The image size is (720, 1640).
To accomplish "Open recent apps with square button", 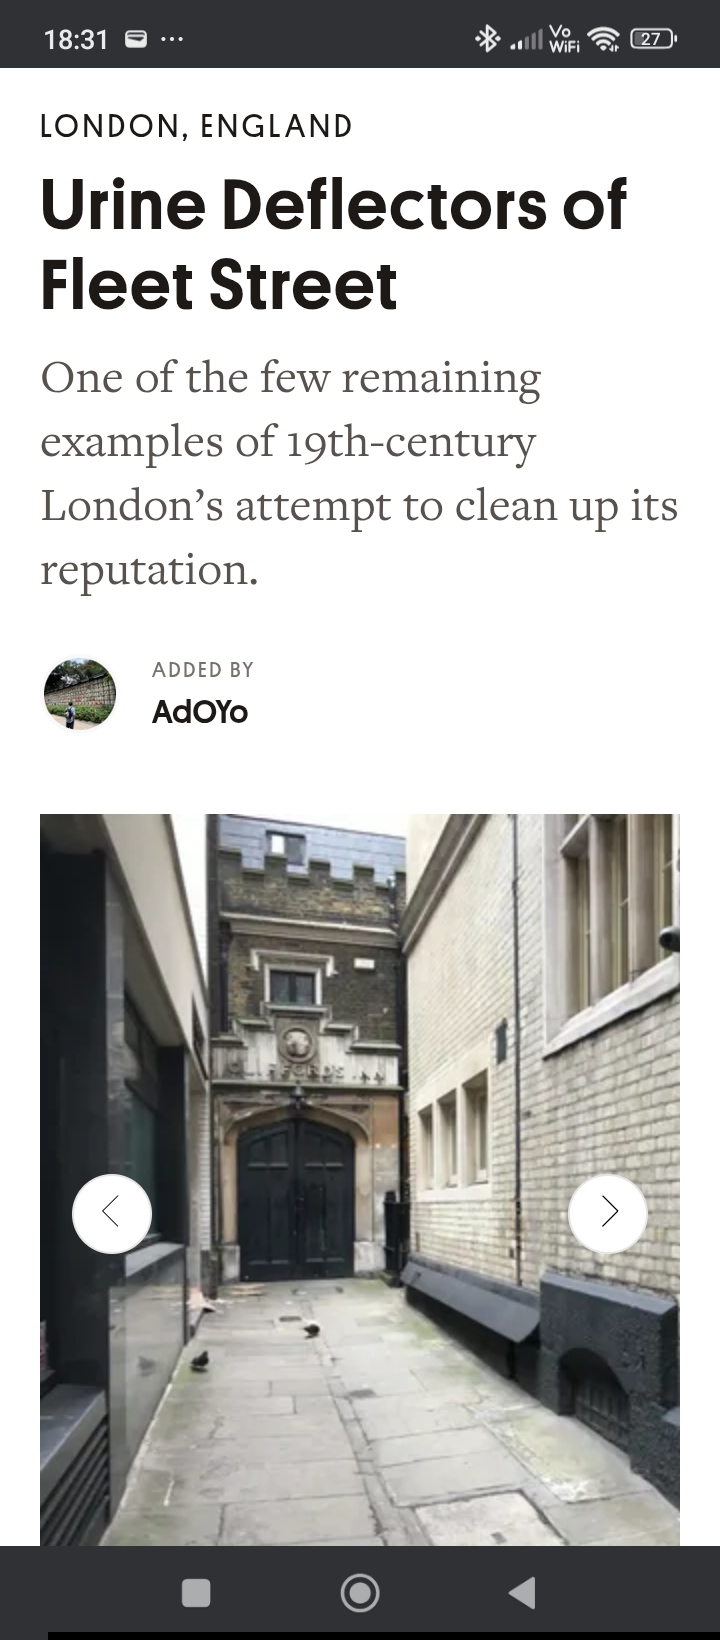I will click(196, 1592).
